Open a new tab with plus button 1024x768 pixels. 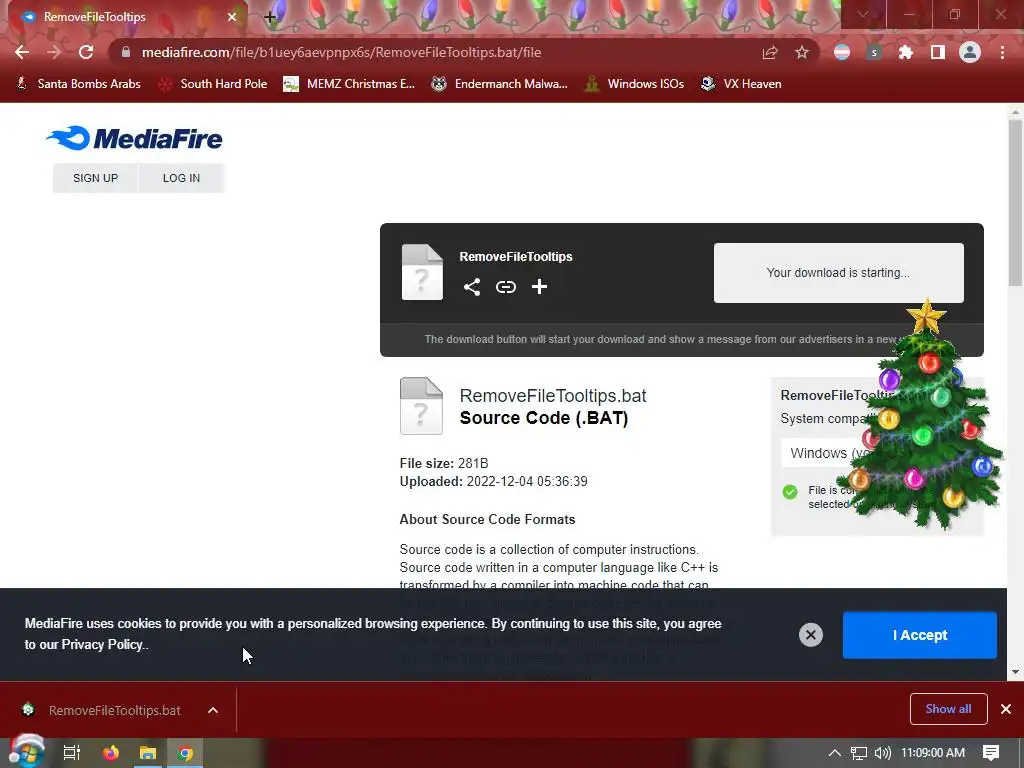pyautogui.click(x=270, y=17)
